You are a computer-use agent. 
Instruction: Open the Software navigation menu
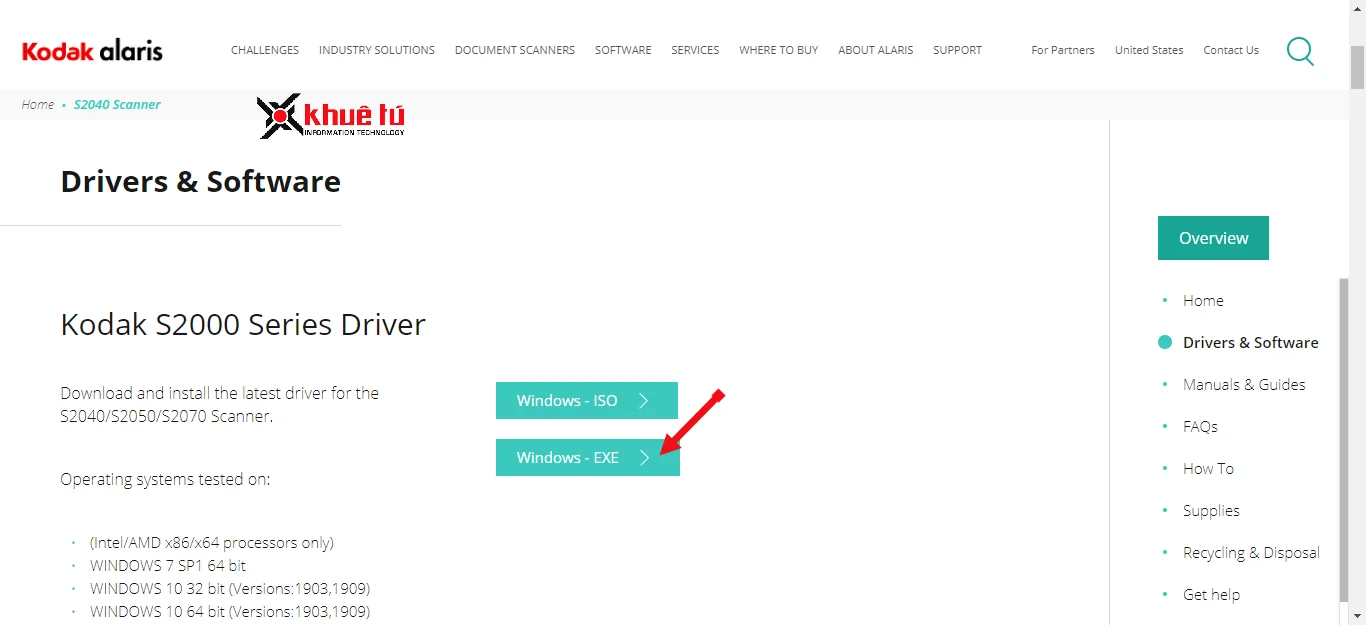623,50
